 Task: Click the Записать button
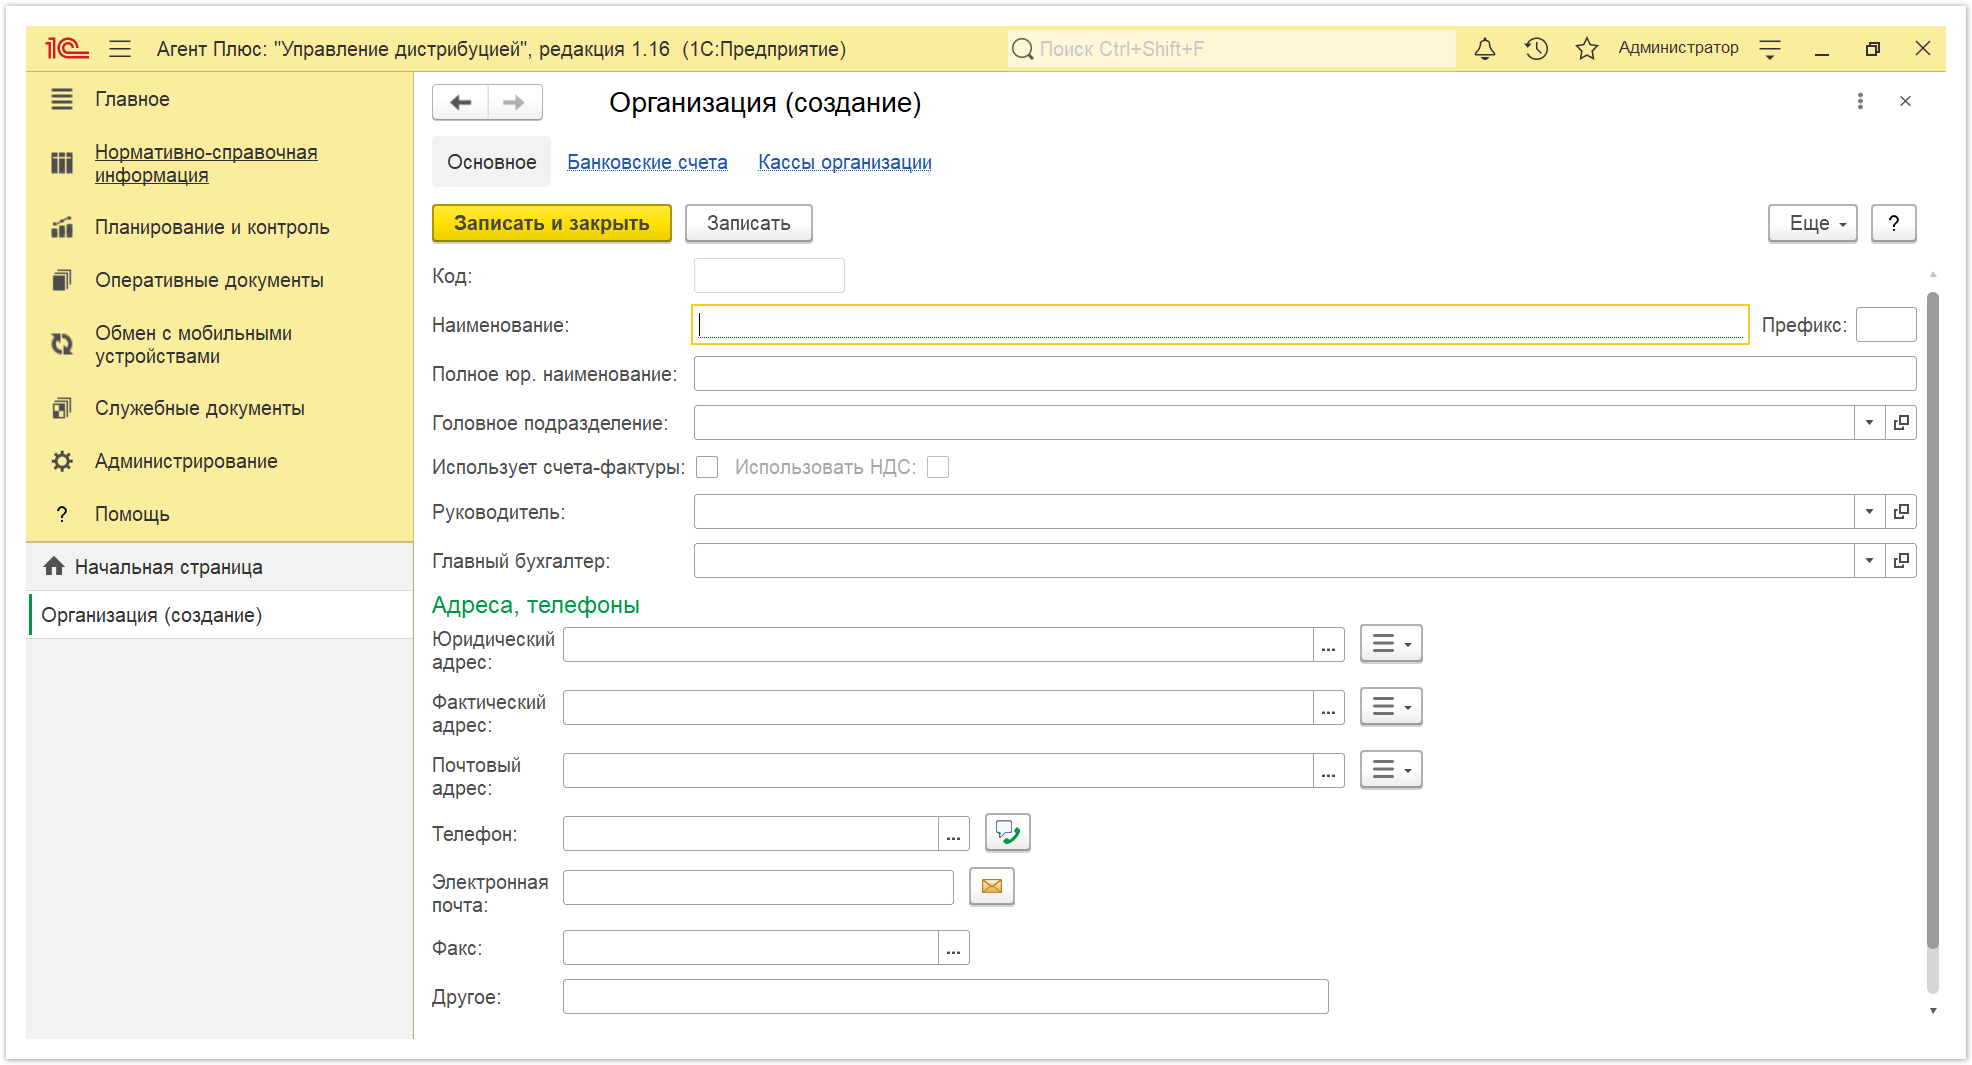coord(748,223)
